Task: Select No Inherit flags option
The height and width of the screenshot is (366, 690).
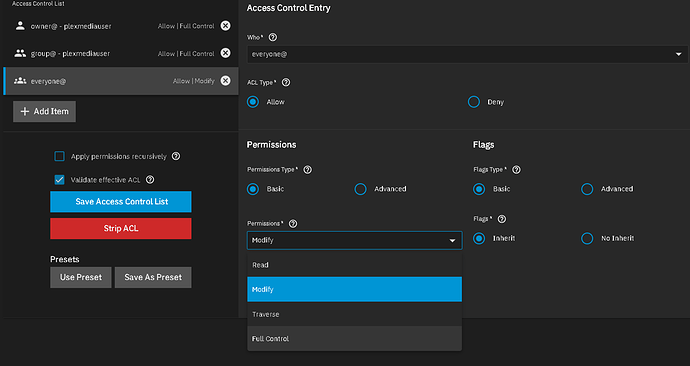Action: click(587, 238)
